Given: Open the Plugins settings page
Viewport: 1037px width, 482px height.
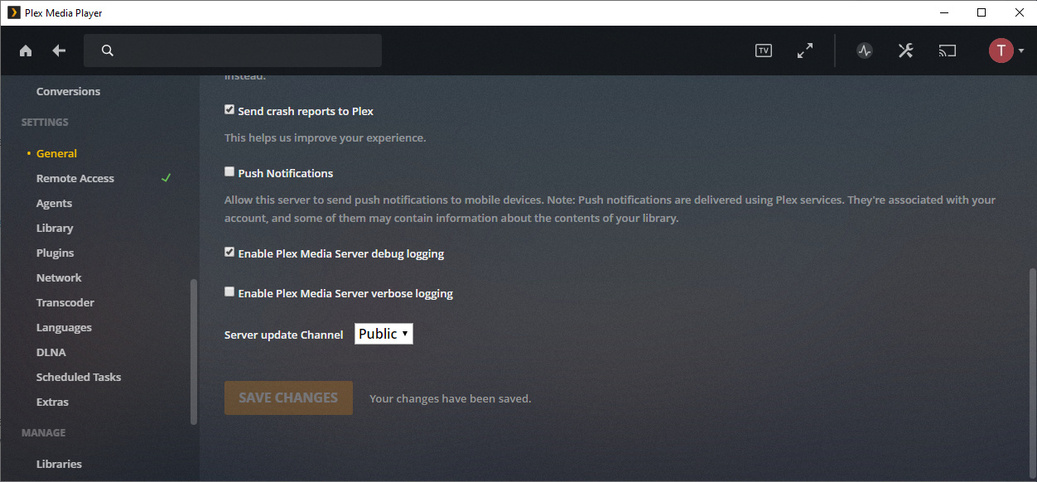Looking at the screenshot, I should point(55,253).
